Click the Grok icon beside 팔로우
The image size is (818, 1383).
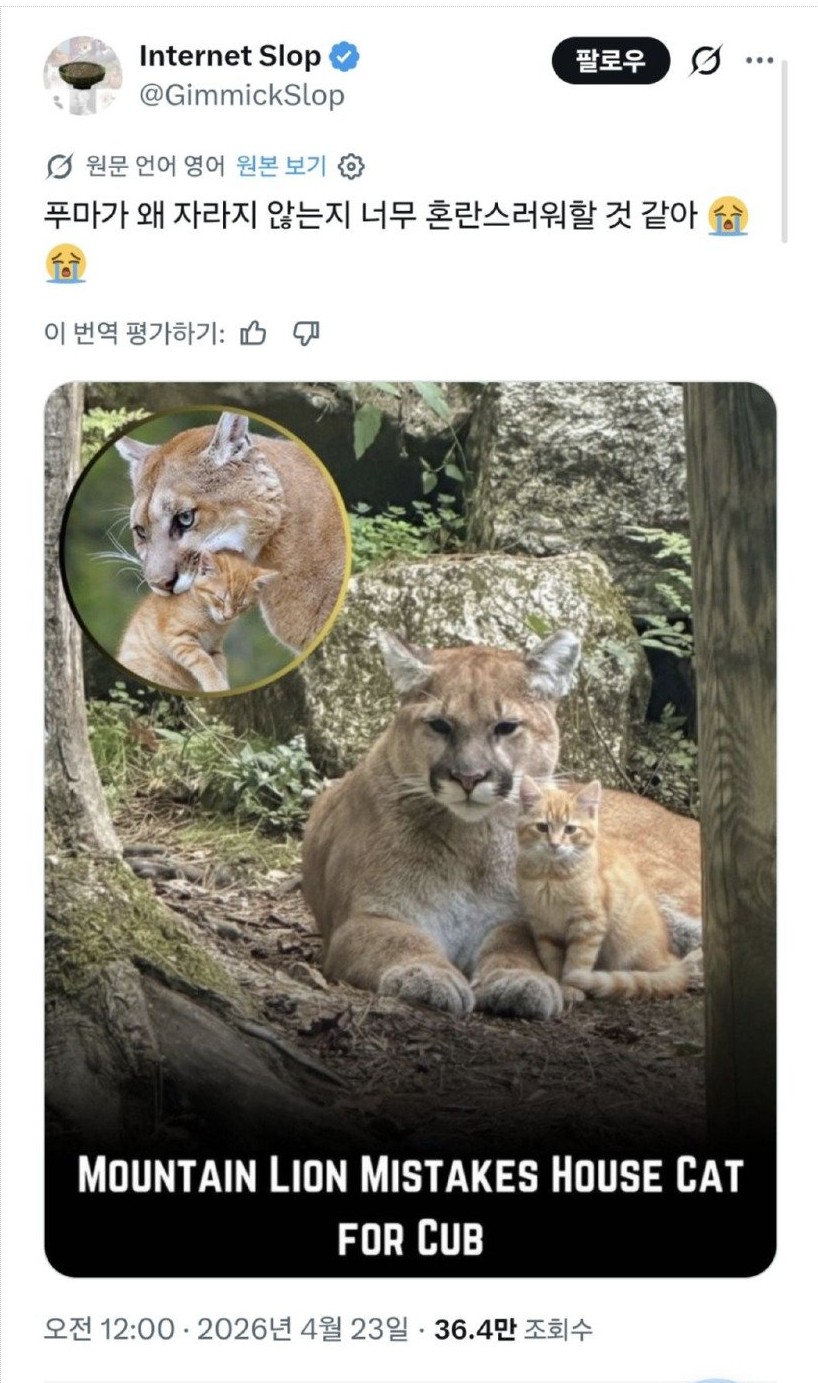(705, 62)
